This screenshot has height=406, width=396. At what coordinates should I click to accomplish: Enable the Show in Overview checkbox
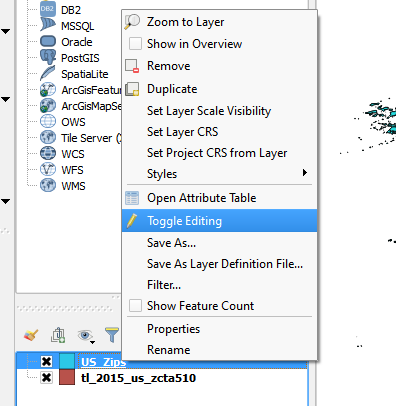[x=135, y=44]
